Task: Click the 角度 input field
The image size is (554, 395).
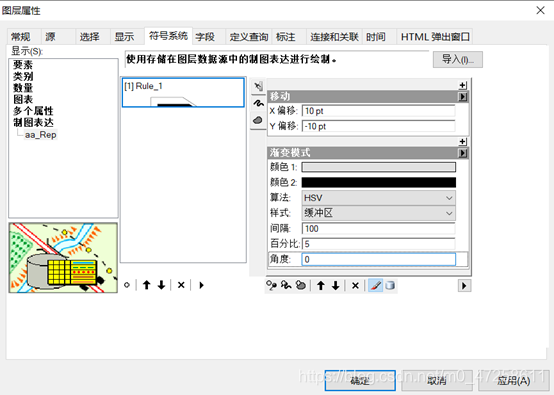Action: [x=379, y=259]
